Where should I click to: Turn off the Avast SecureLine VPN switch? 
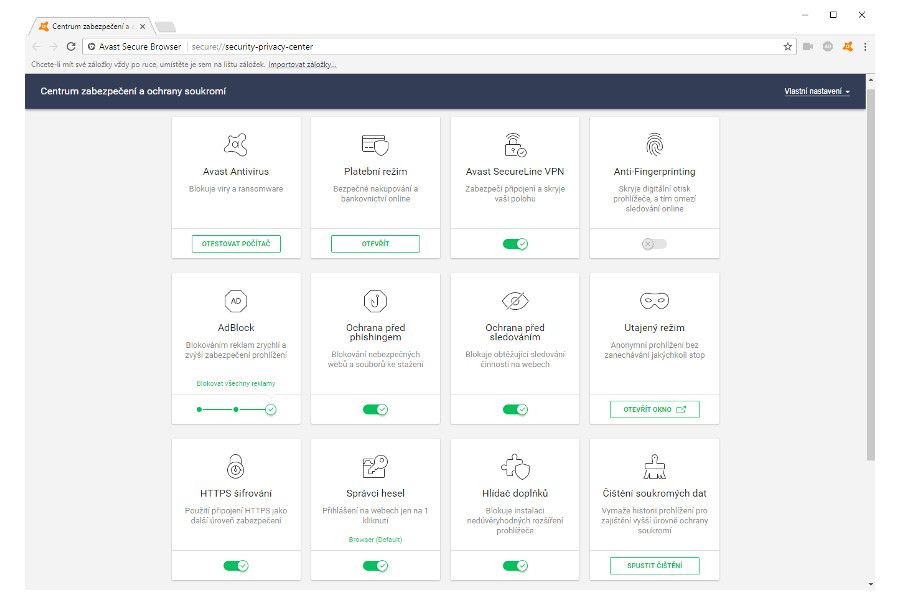pos(515,243)
